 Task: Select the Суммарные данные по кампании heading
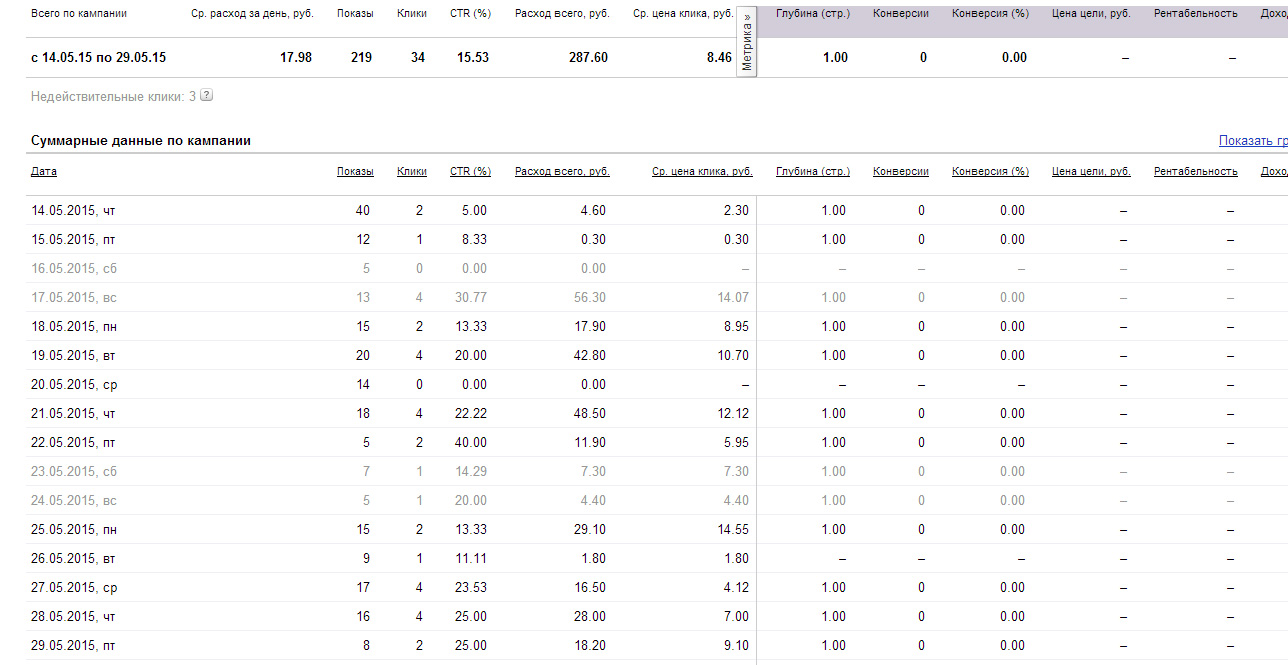click(141, 141)
